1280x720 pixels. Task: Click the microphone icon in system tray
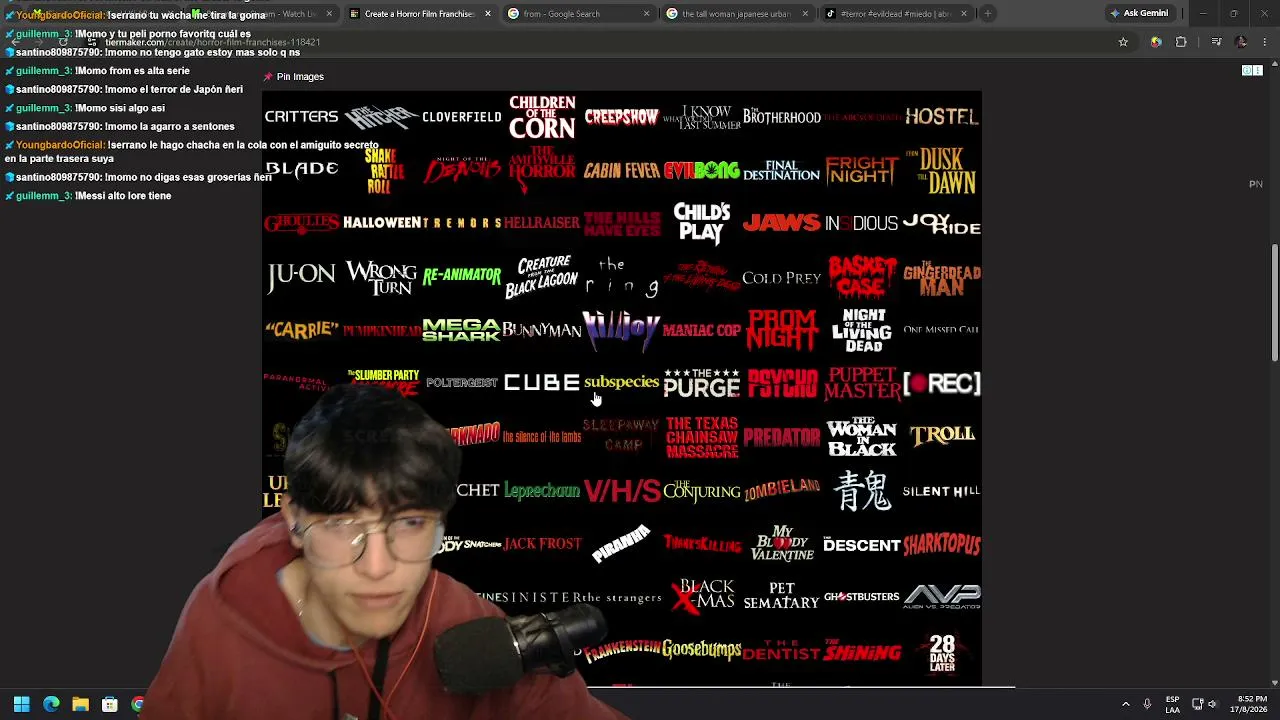[x=1147, y=704]
